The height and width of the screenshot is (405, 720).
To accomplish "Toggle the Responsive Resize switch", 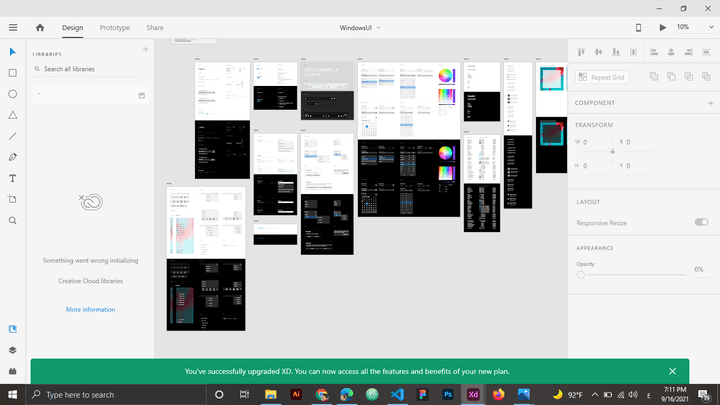I will point(701,222).
